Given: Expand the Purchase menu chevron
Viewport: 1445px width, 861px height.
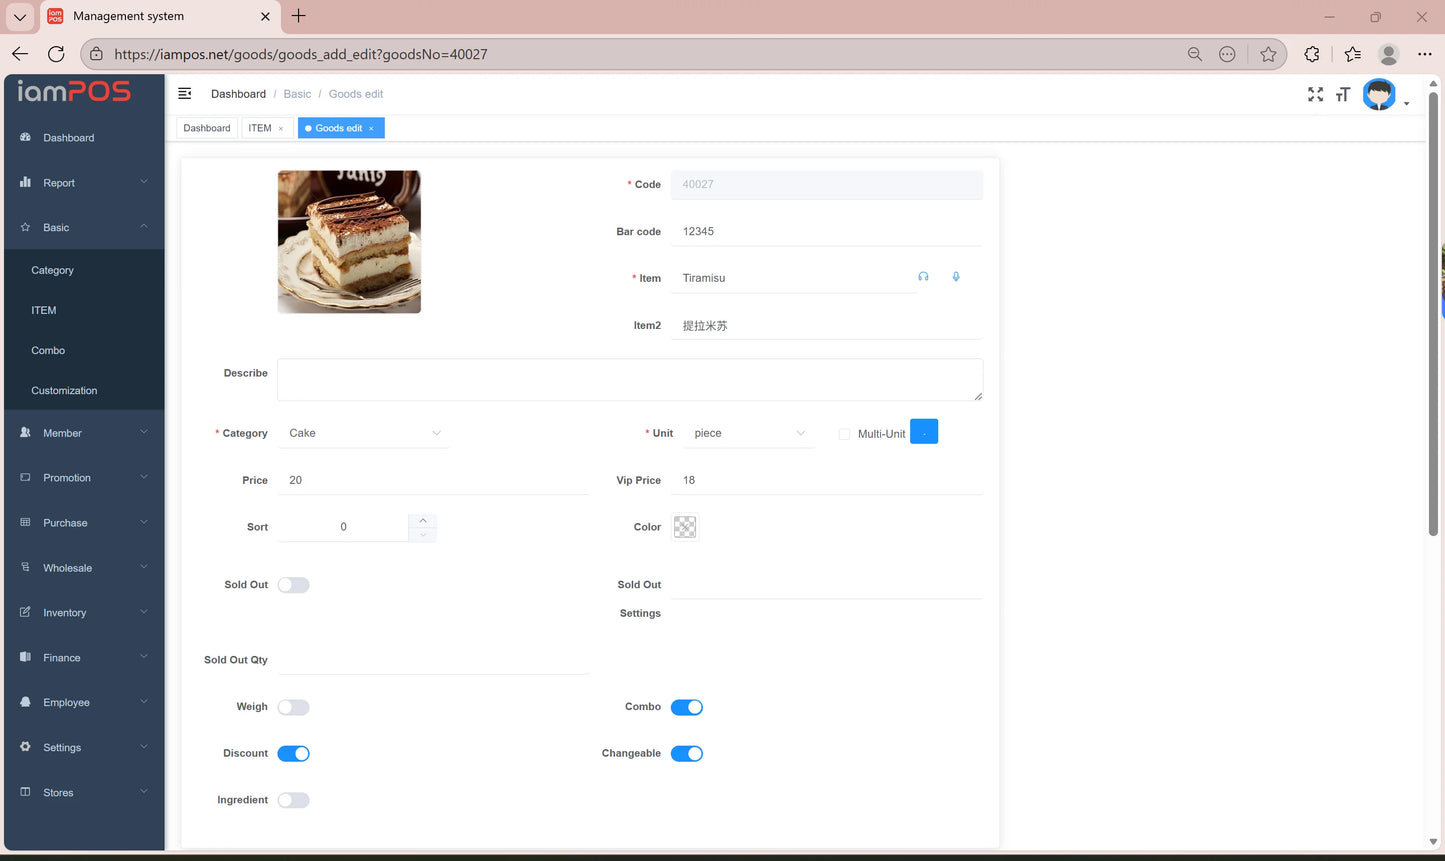Looking at the screenshot, I should pos(144,522).
